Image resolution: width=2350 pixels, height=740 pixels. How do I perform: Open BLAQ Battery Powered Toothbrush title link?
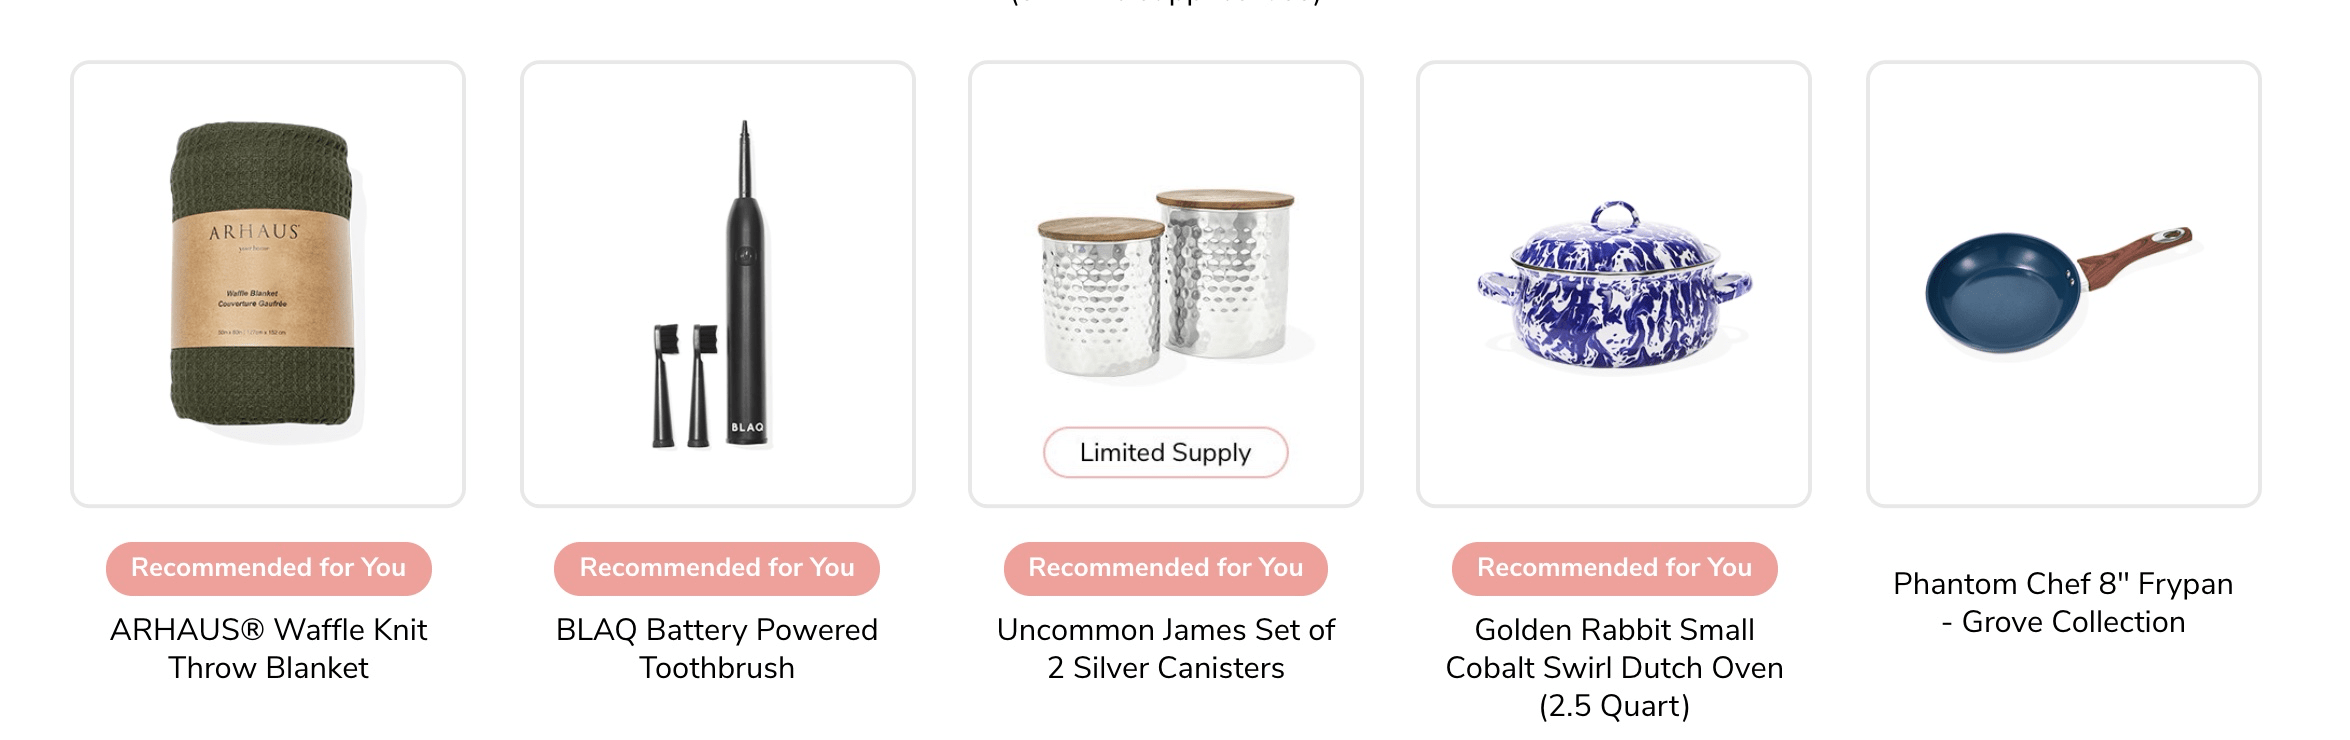(x=717, y=649)
